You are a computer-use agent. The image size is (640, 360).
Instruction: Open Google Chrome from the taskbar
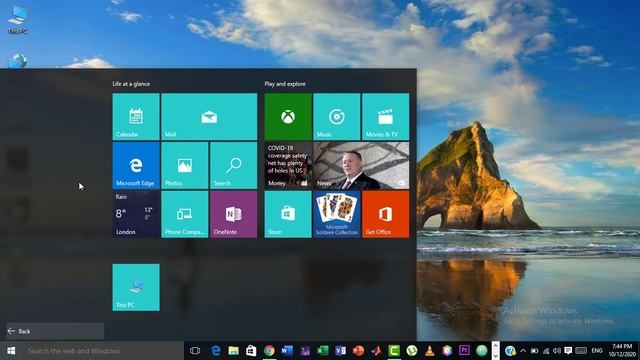point(269,351)
